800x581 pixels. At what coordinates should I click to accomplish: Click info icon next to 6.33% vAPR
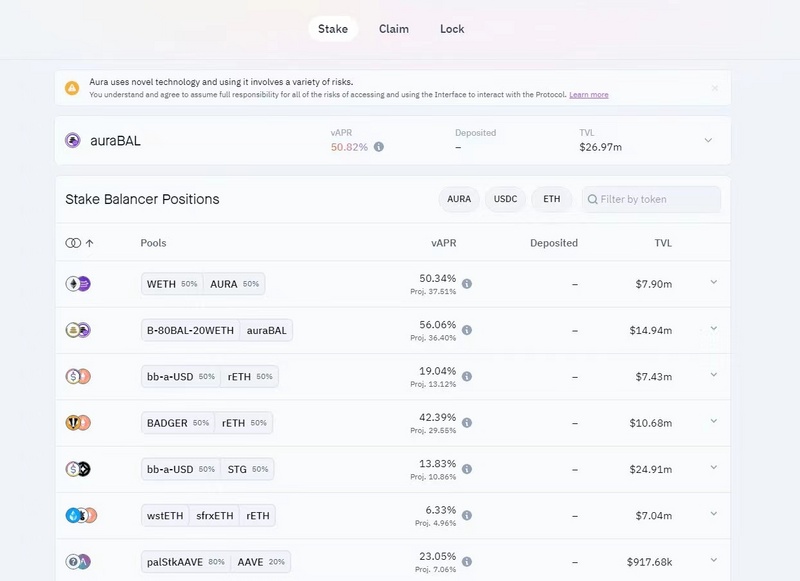[x=467, y=515]
